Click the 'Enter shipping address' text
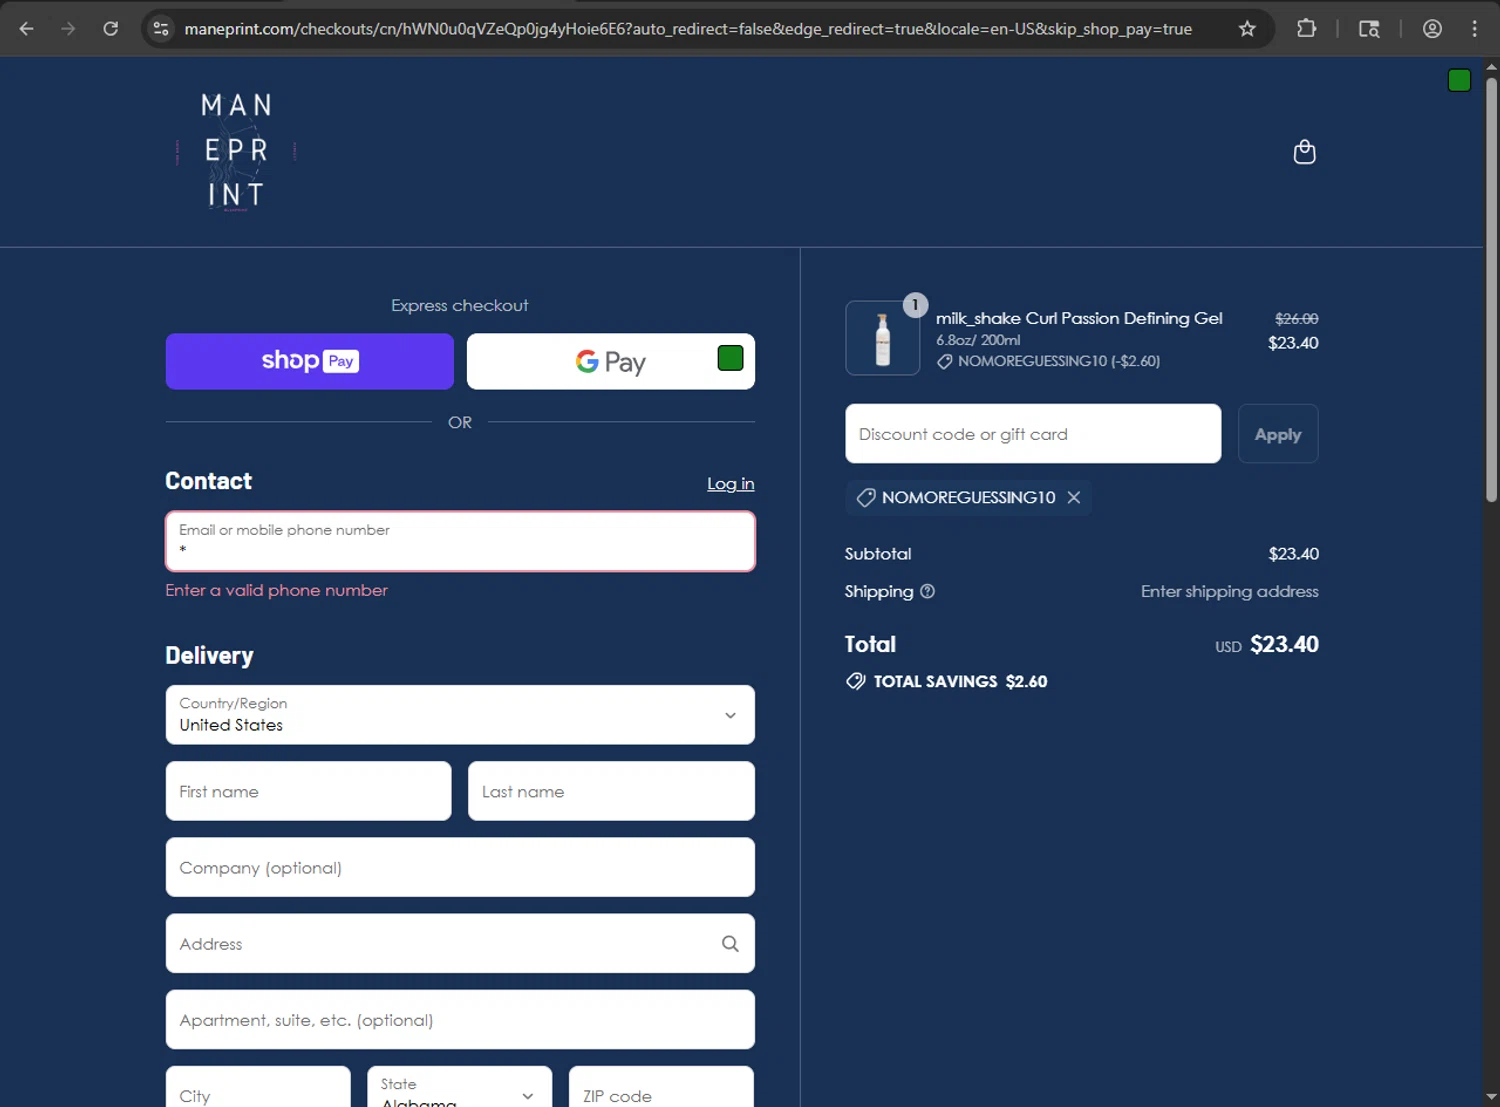The height and width of the screenshot is (1107, 1500). (1229, 591)
